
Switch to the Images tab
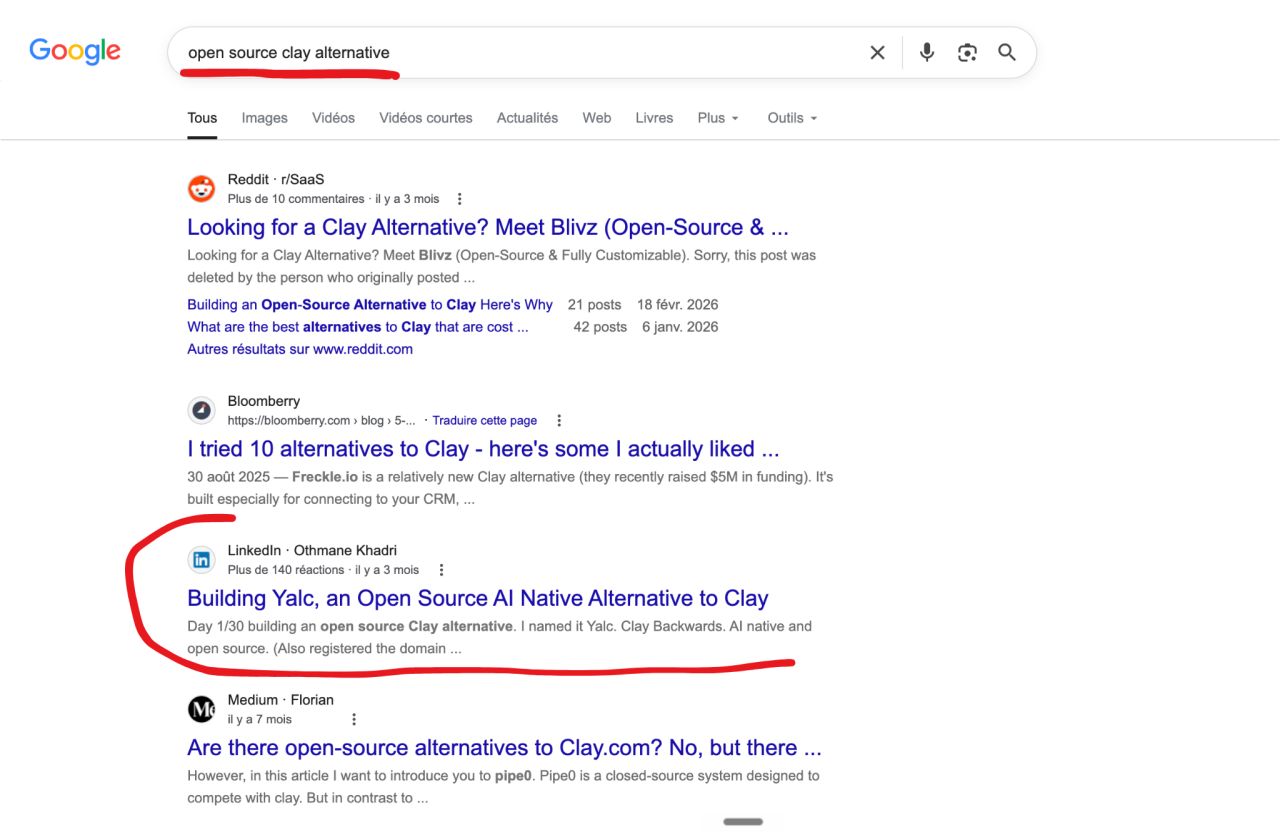pyautogui.click(x=264, y=118)
